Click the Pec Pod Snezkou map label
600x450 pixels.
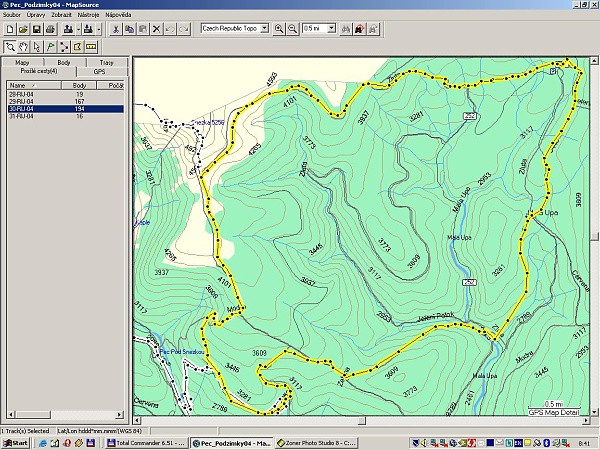(x=184, y=352)
